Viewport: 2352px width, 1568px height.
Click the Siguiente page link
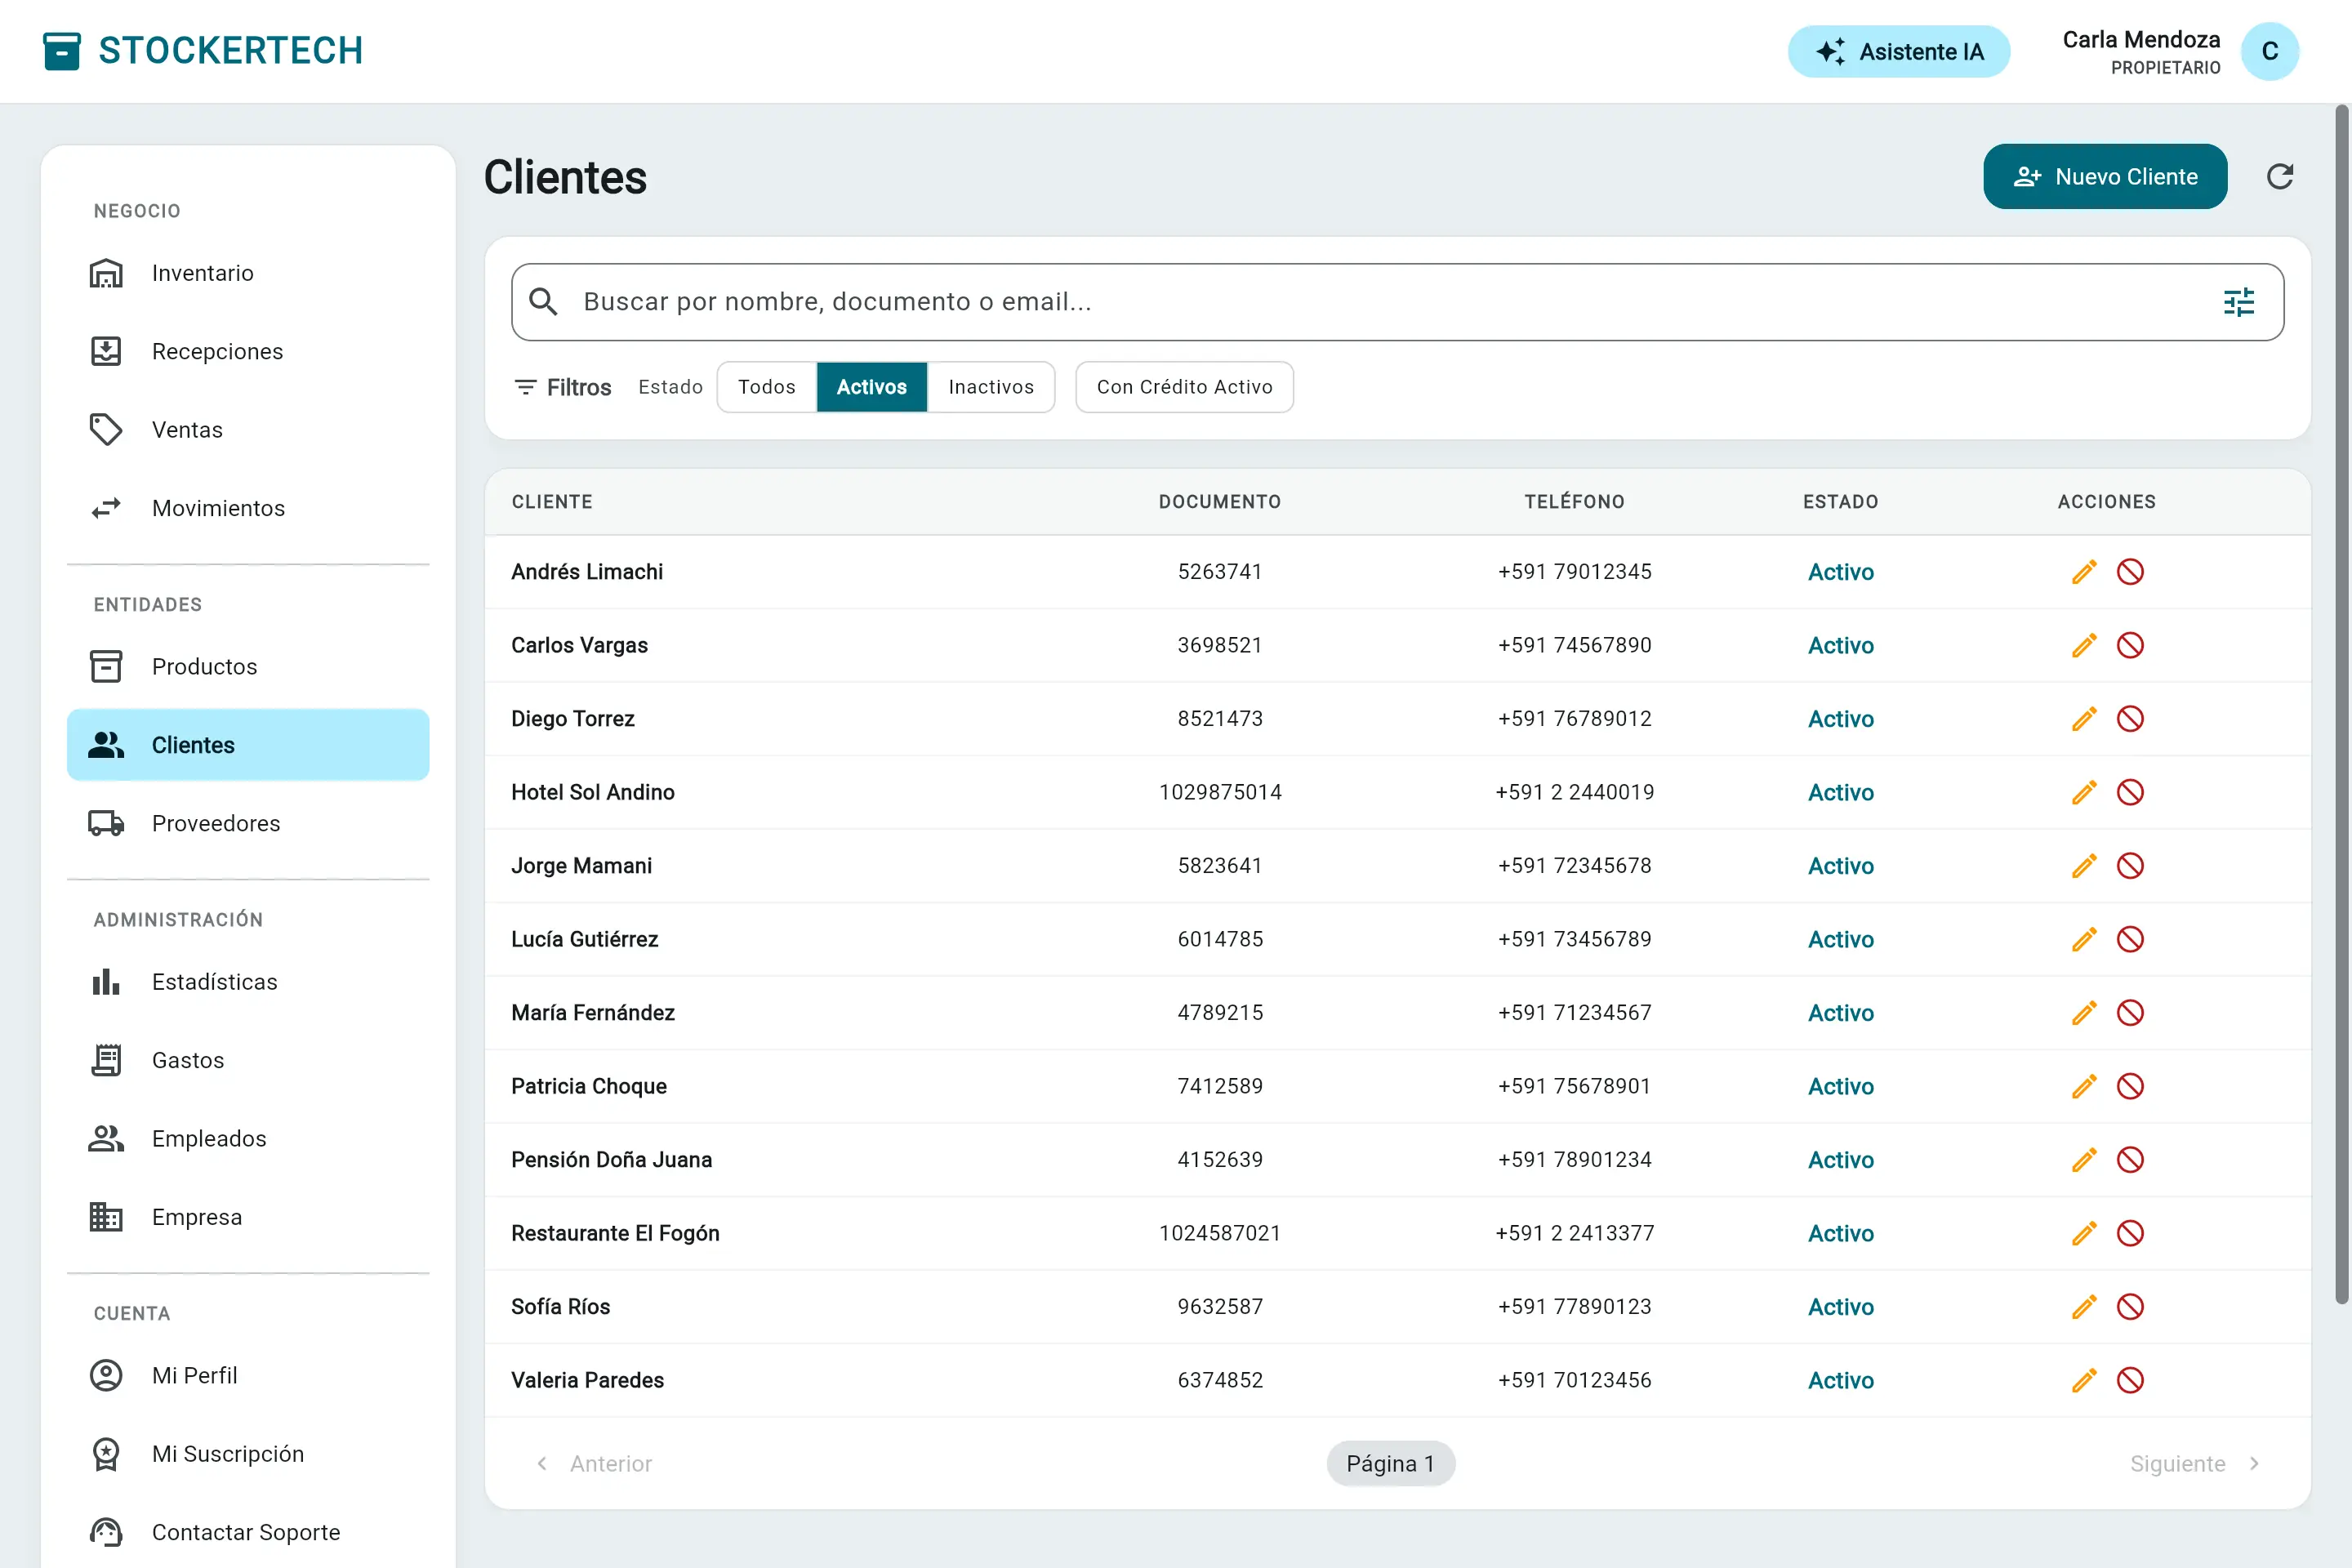(x=2194, y=1464)
